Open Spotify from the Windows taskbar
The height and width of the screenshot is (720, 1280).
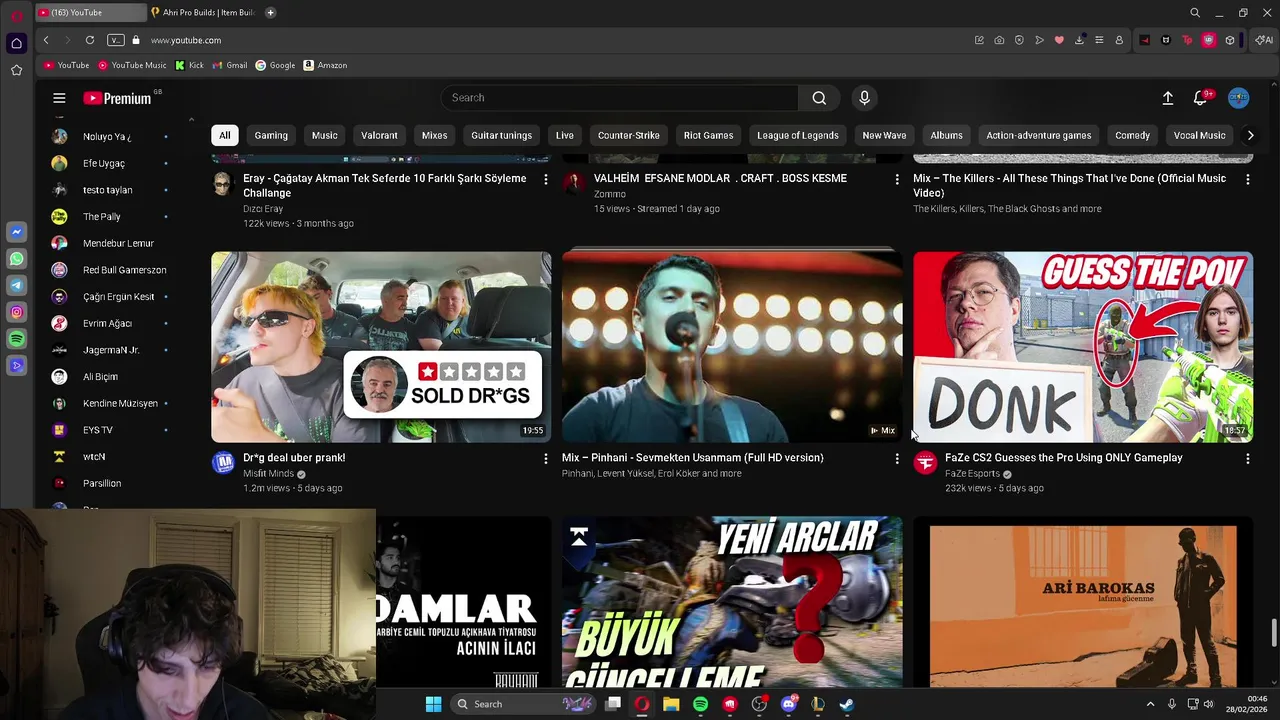pyautogui.click(x=700, y=704)
